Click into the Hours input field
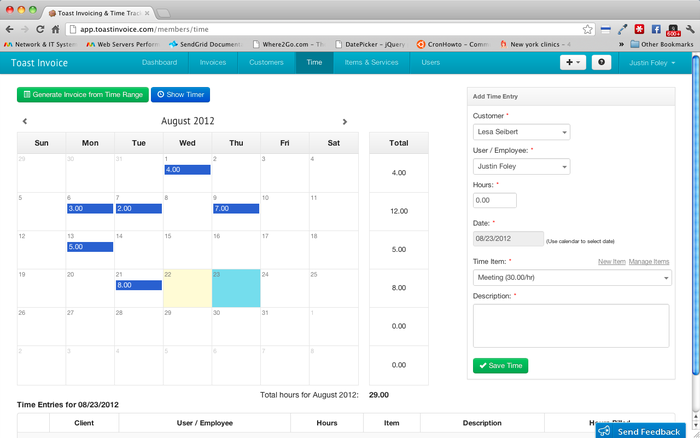The image size is (700, 438). 494,201
